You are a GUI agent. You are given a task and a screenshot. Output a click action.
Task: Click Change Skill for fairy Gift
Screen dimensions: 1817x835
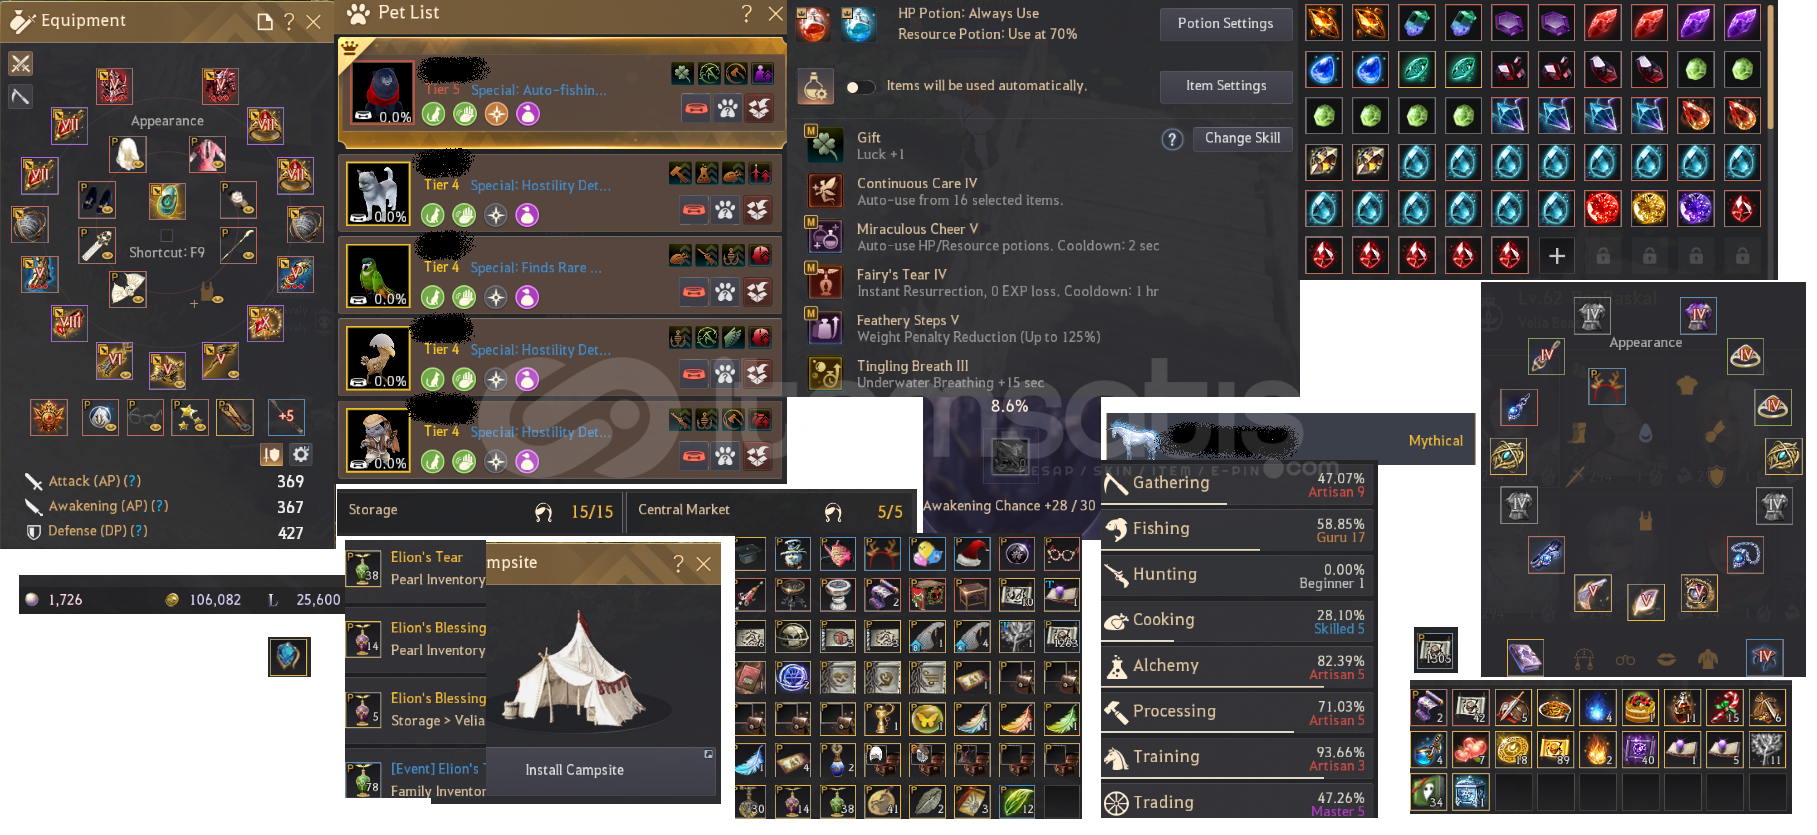point(1242,138)
